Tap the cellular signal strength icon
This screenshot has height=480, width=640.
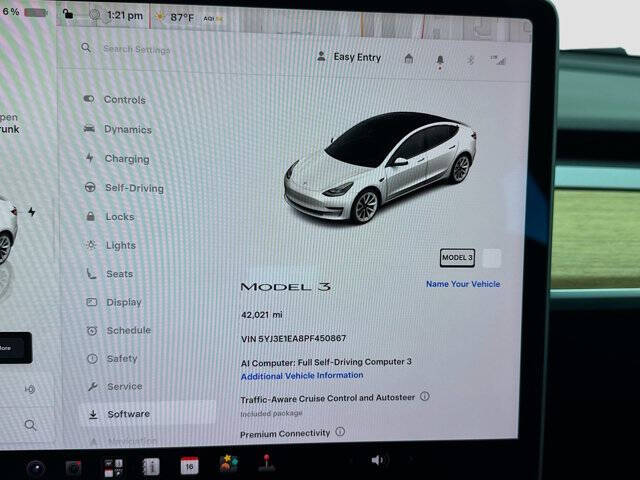pos(498,60)
